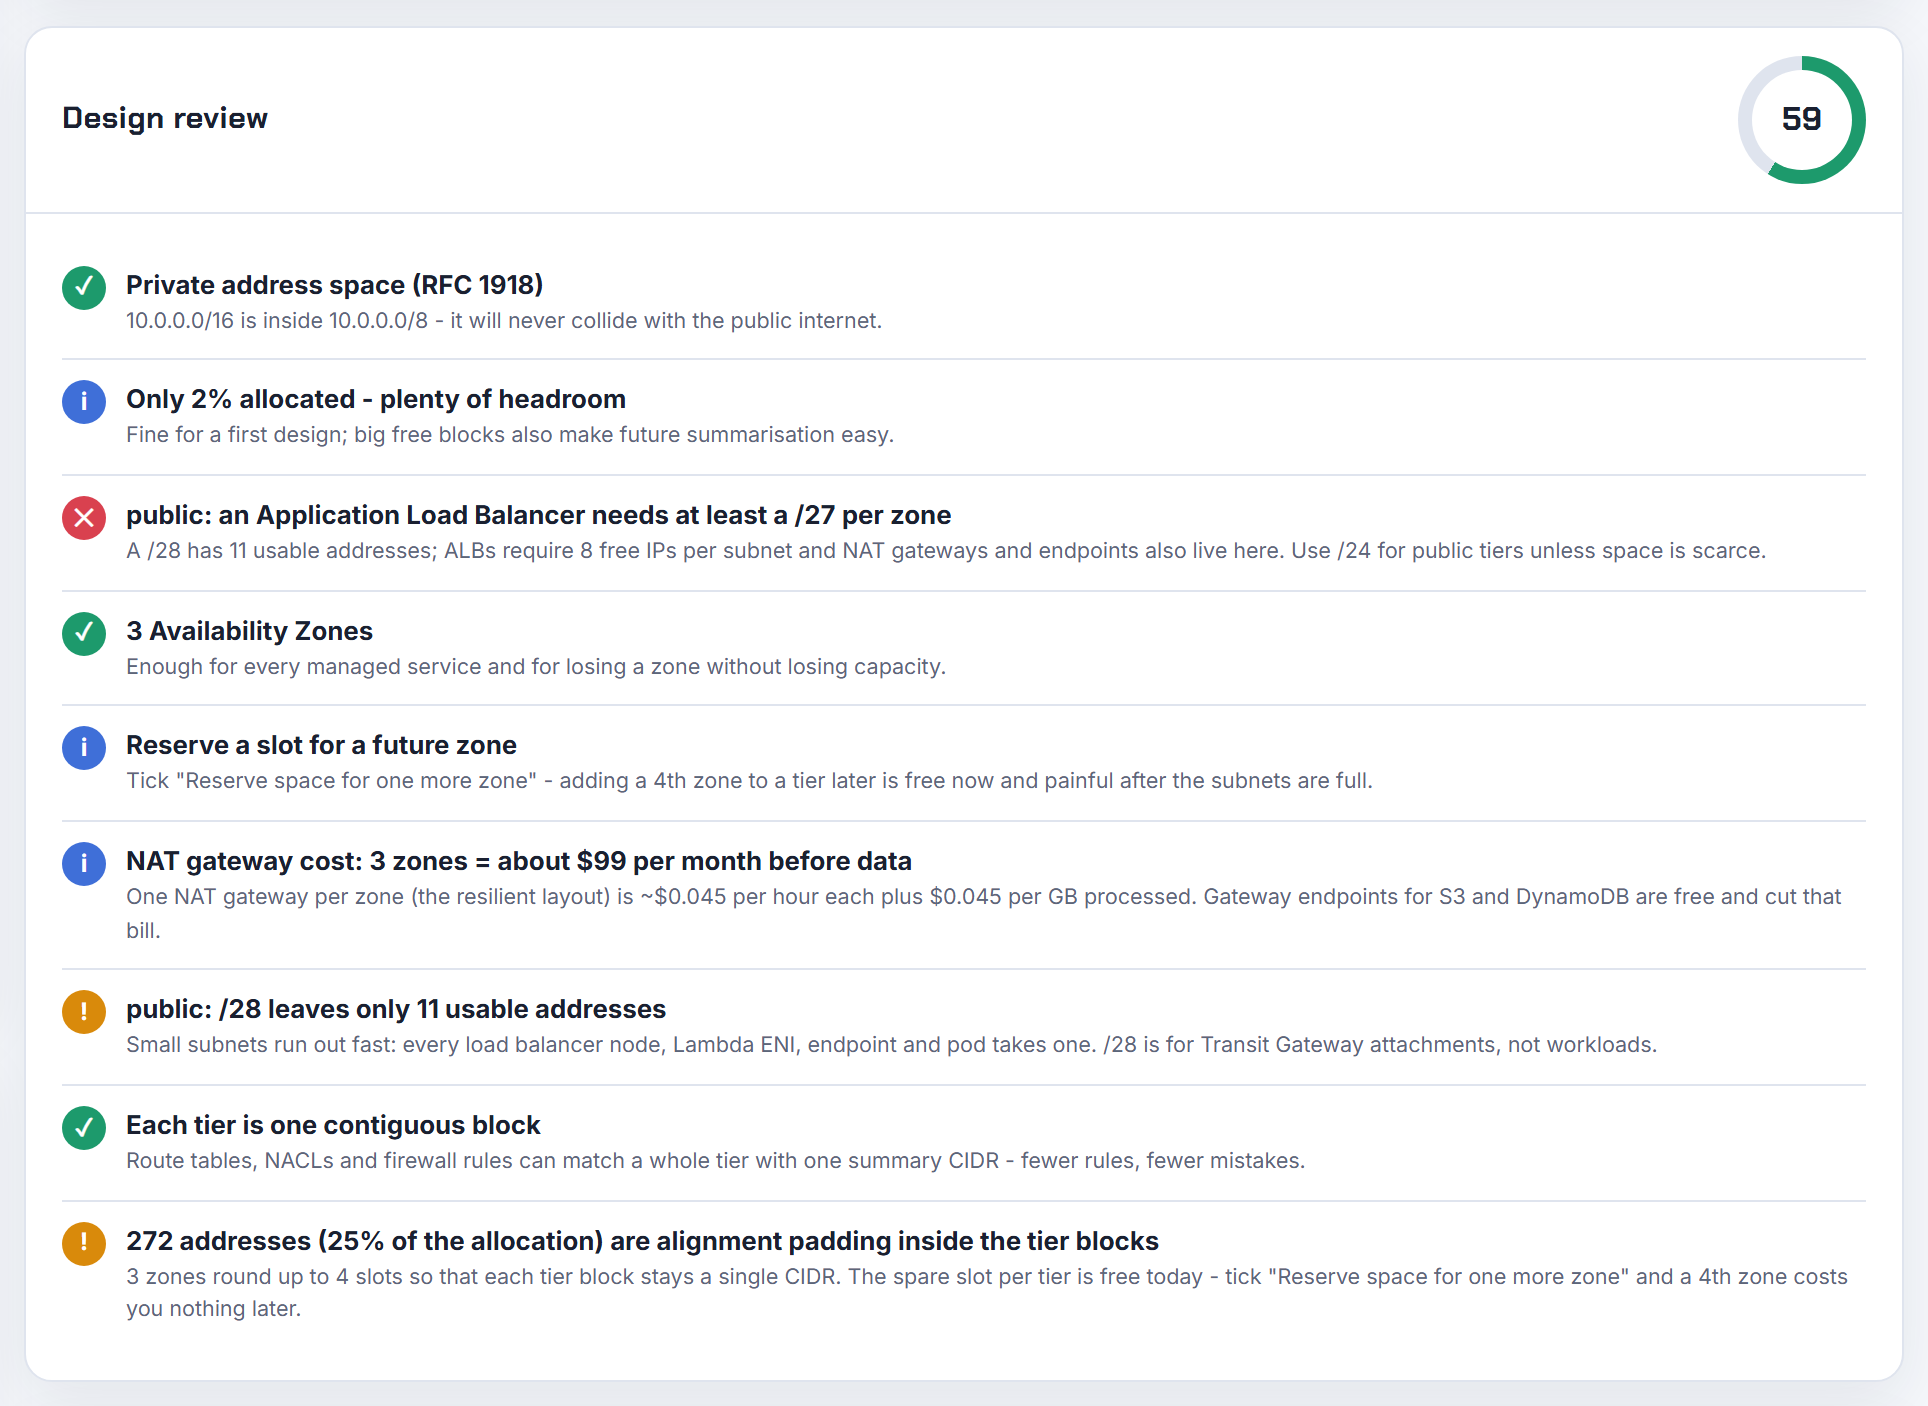Click the 'NAT gateway cost: 3 zones' title
The width and height of the screenshot is (1928, 1406).
519,861
